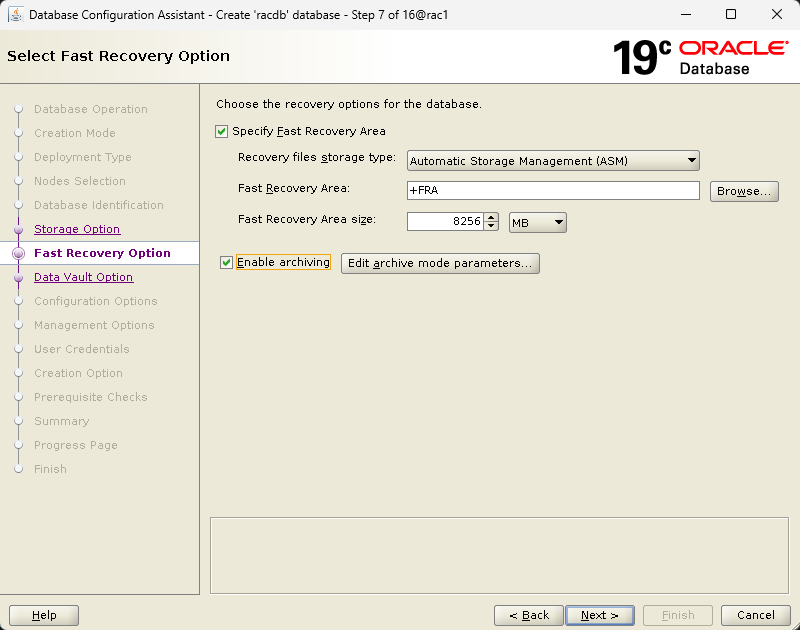This screenshot has width=800, height=630.
Task: Click the message area at bottom
Action: tap(499, 556)
